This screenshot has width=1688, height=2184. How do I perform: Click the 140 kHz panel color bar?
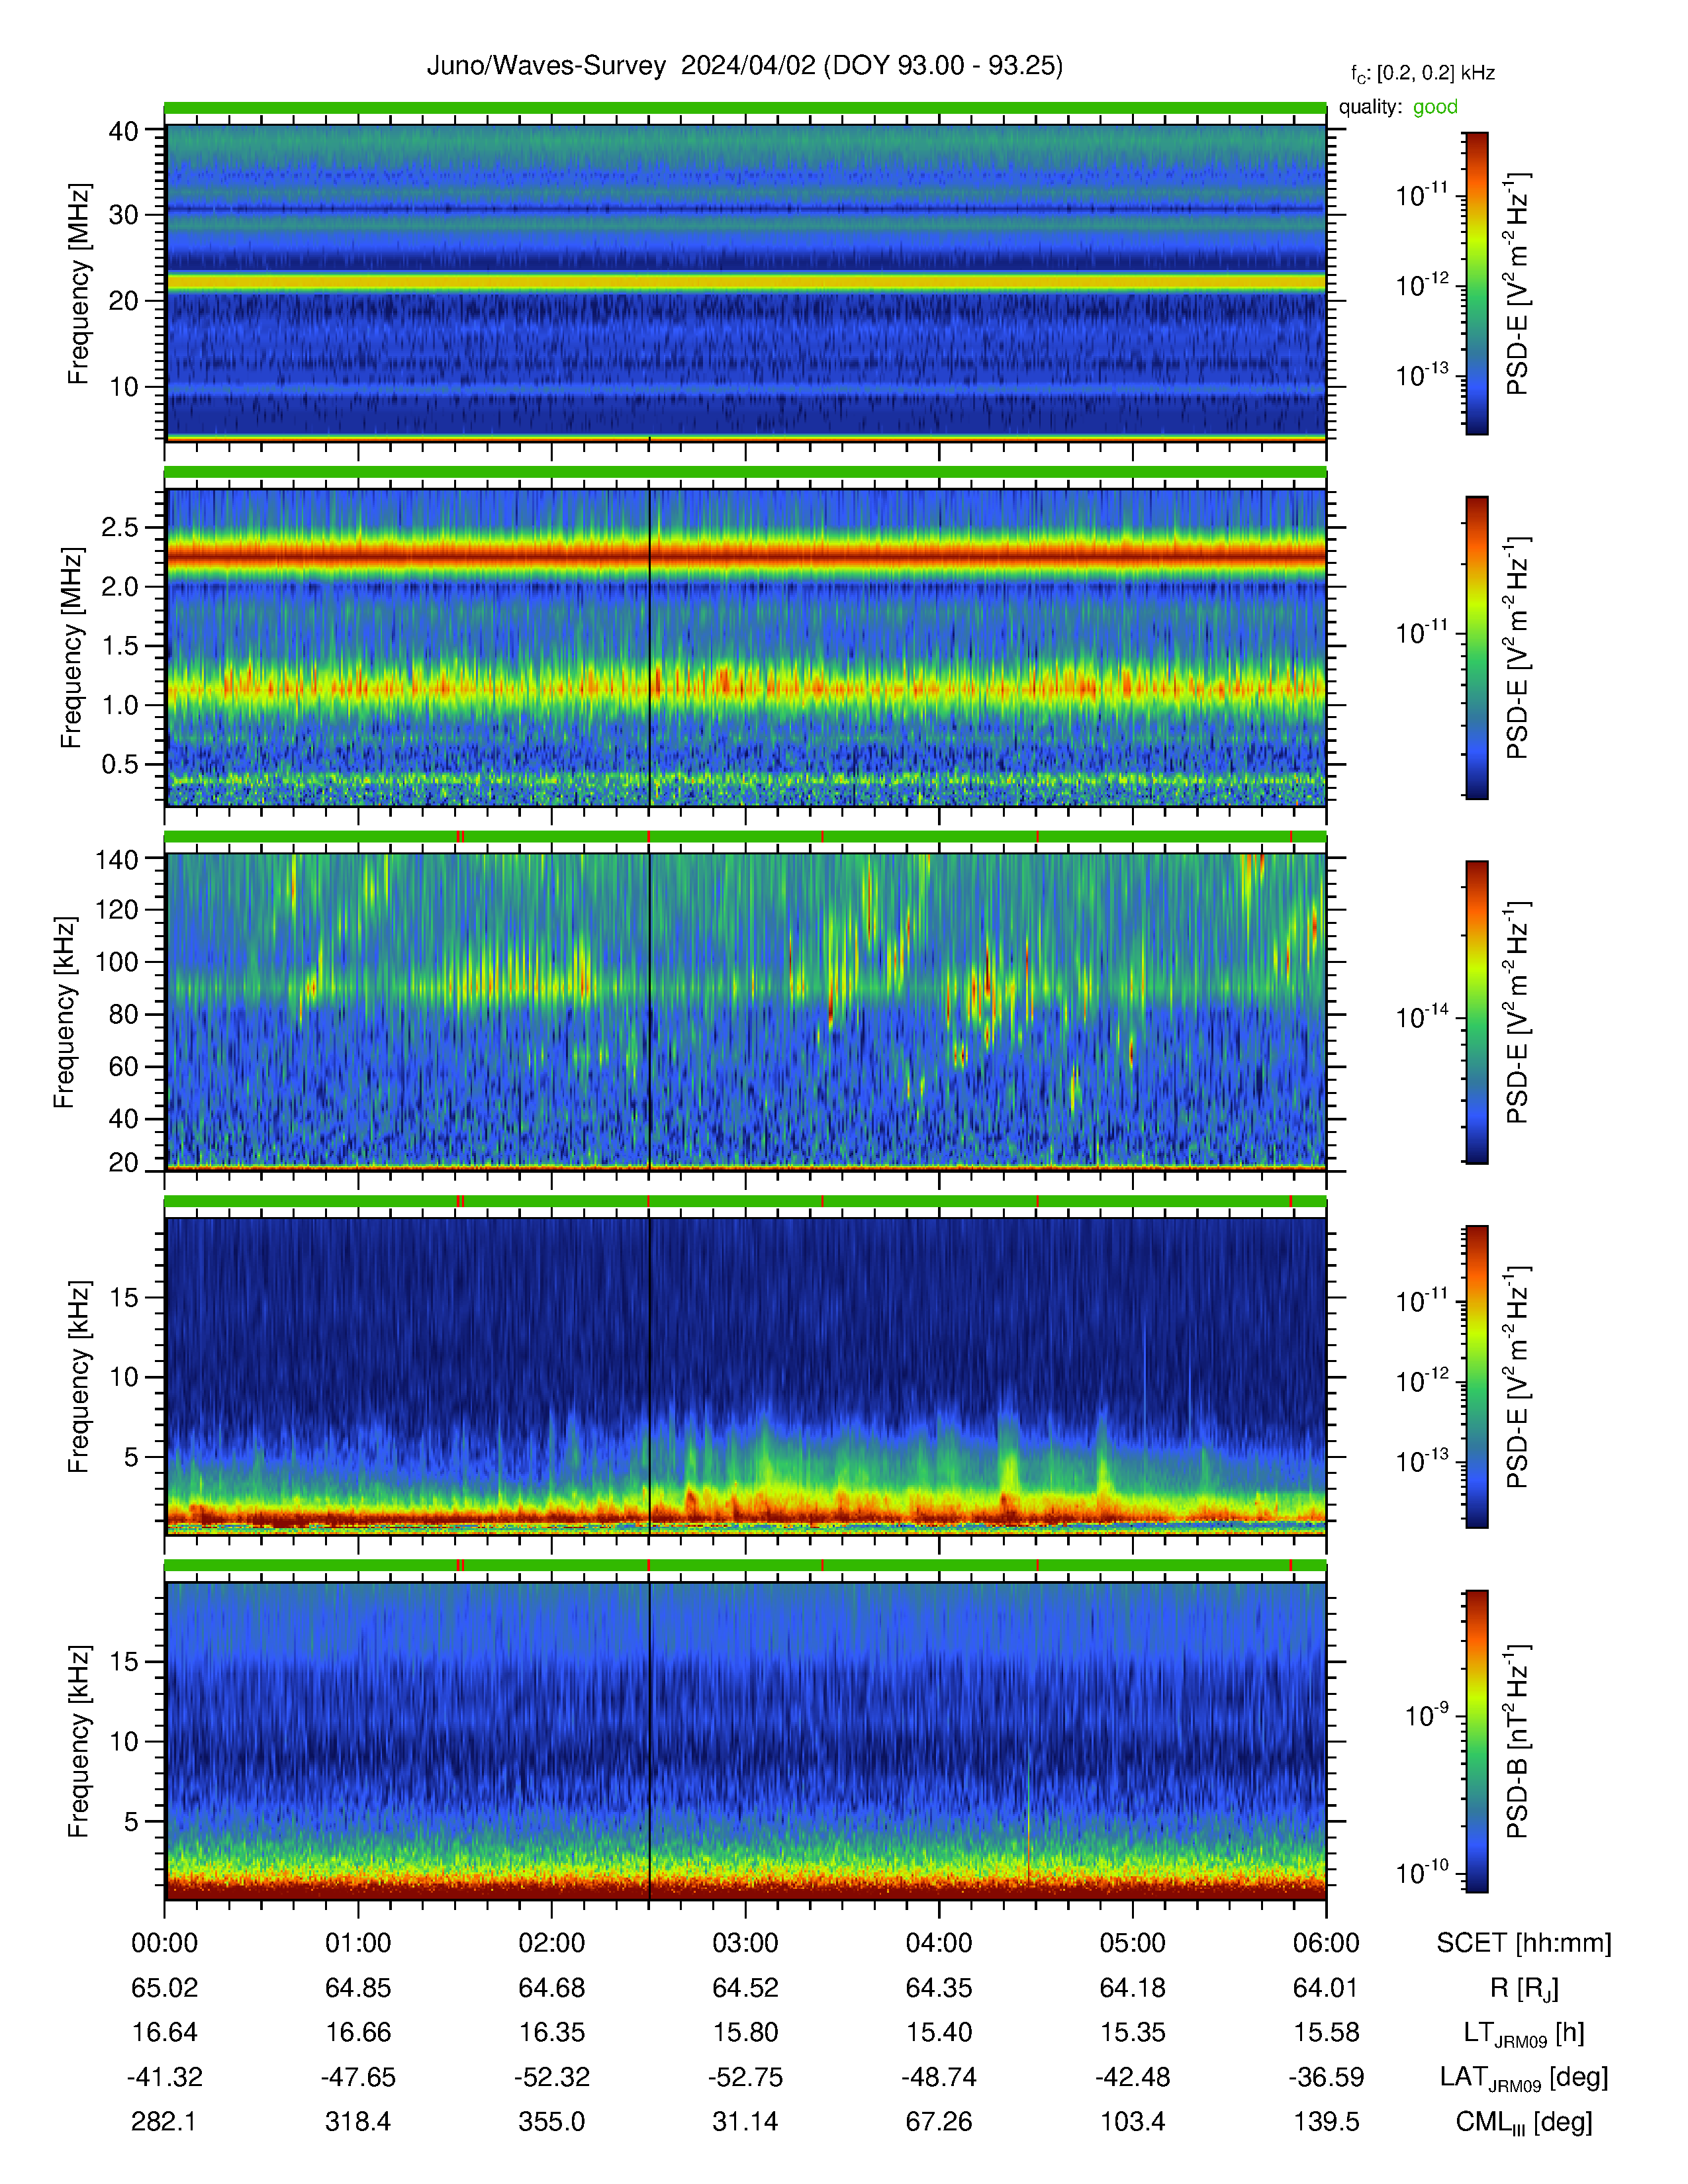click(x=1476, y=1012)
